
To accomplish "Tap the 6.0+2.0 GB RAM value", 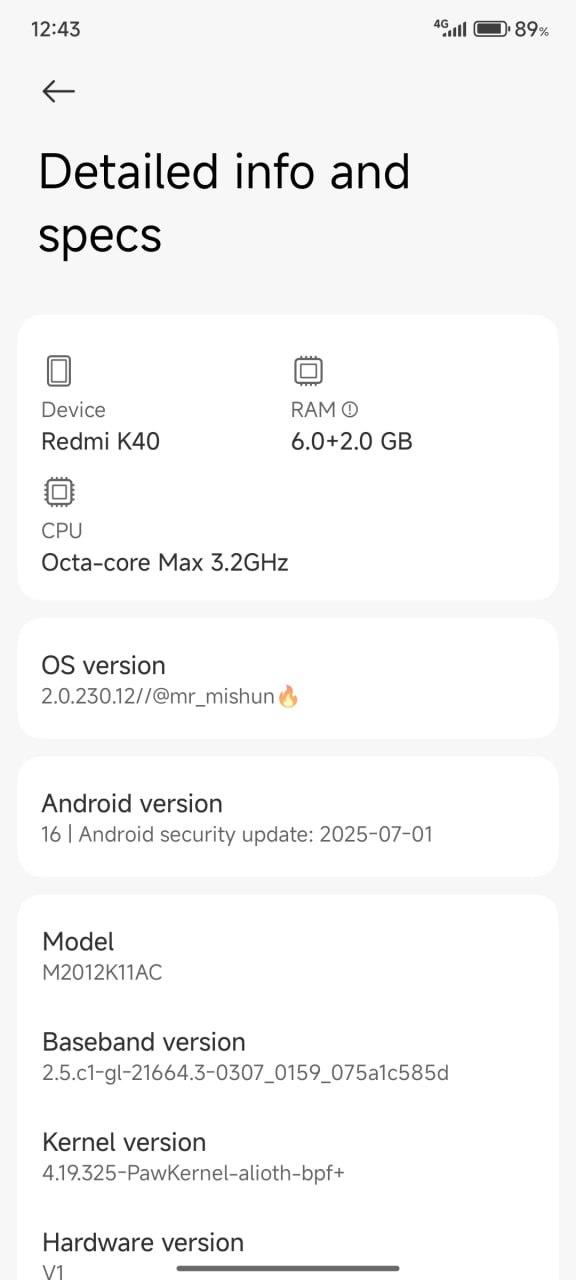I will [352, 441].
